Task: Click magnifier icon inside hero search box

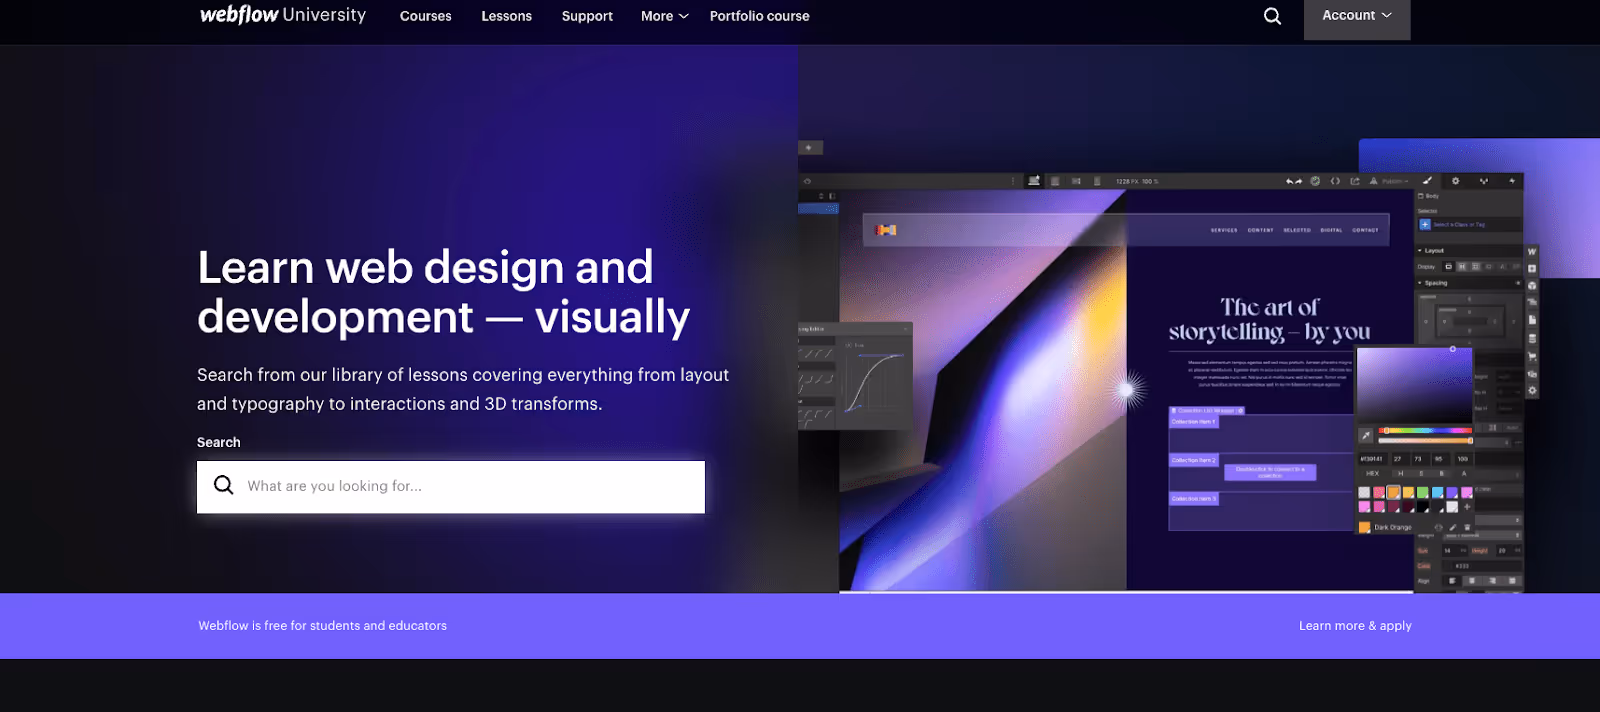Action: pyautogui.click(x=224, y=485)
